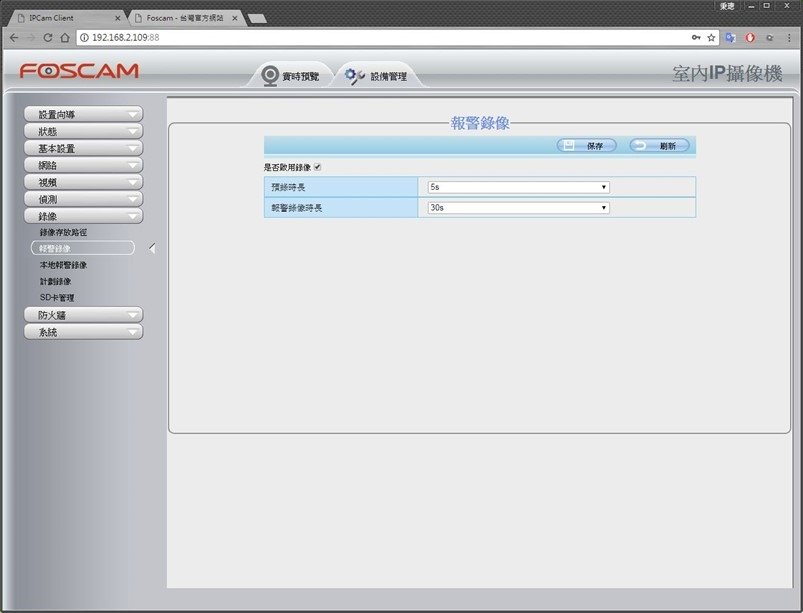Switch to the IPCam Client tab

[x=65, y=18]
